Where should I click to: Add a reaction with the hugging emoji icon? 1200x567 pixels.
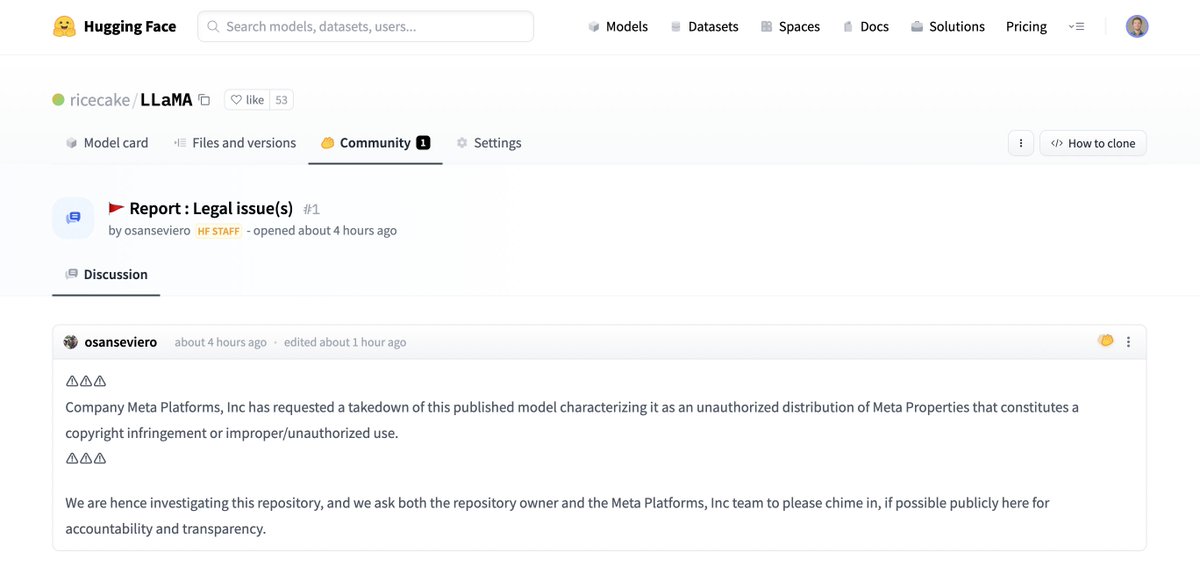tap(1105, 341)
